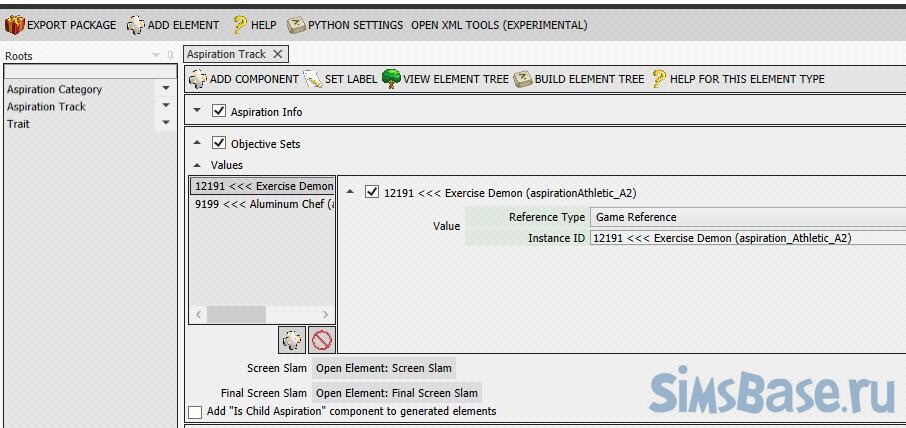
Task: Click the Export Package gift icon
Action: pos(14,25)
